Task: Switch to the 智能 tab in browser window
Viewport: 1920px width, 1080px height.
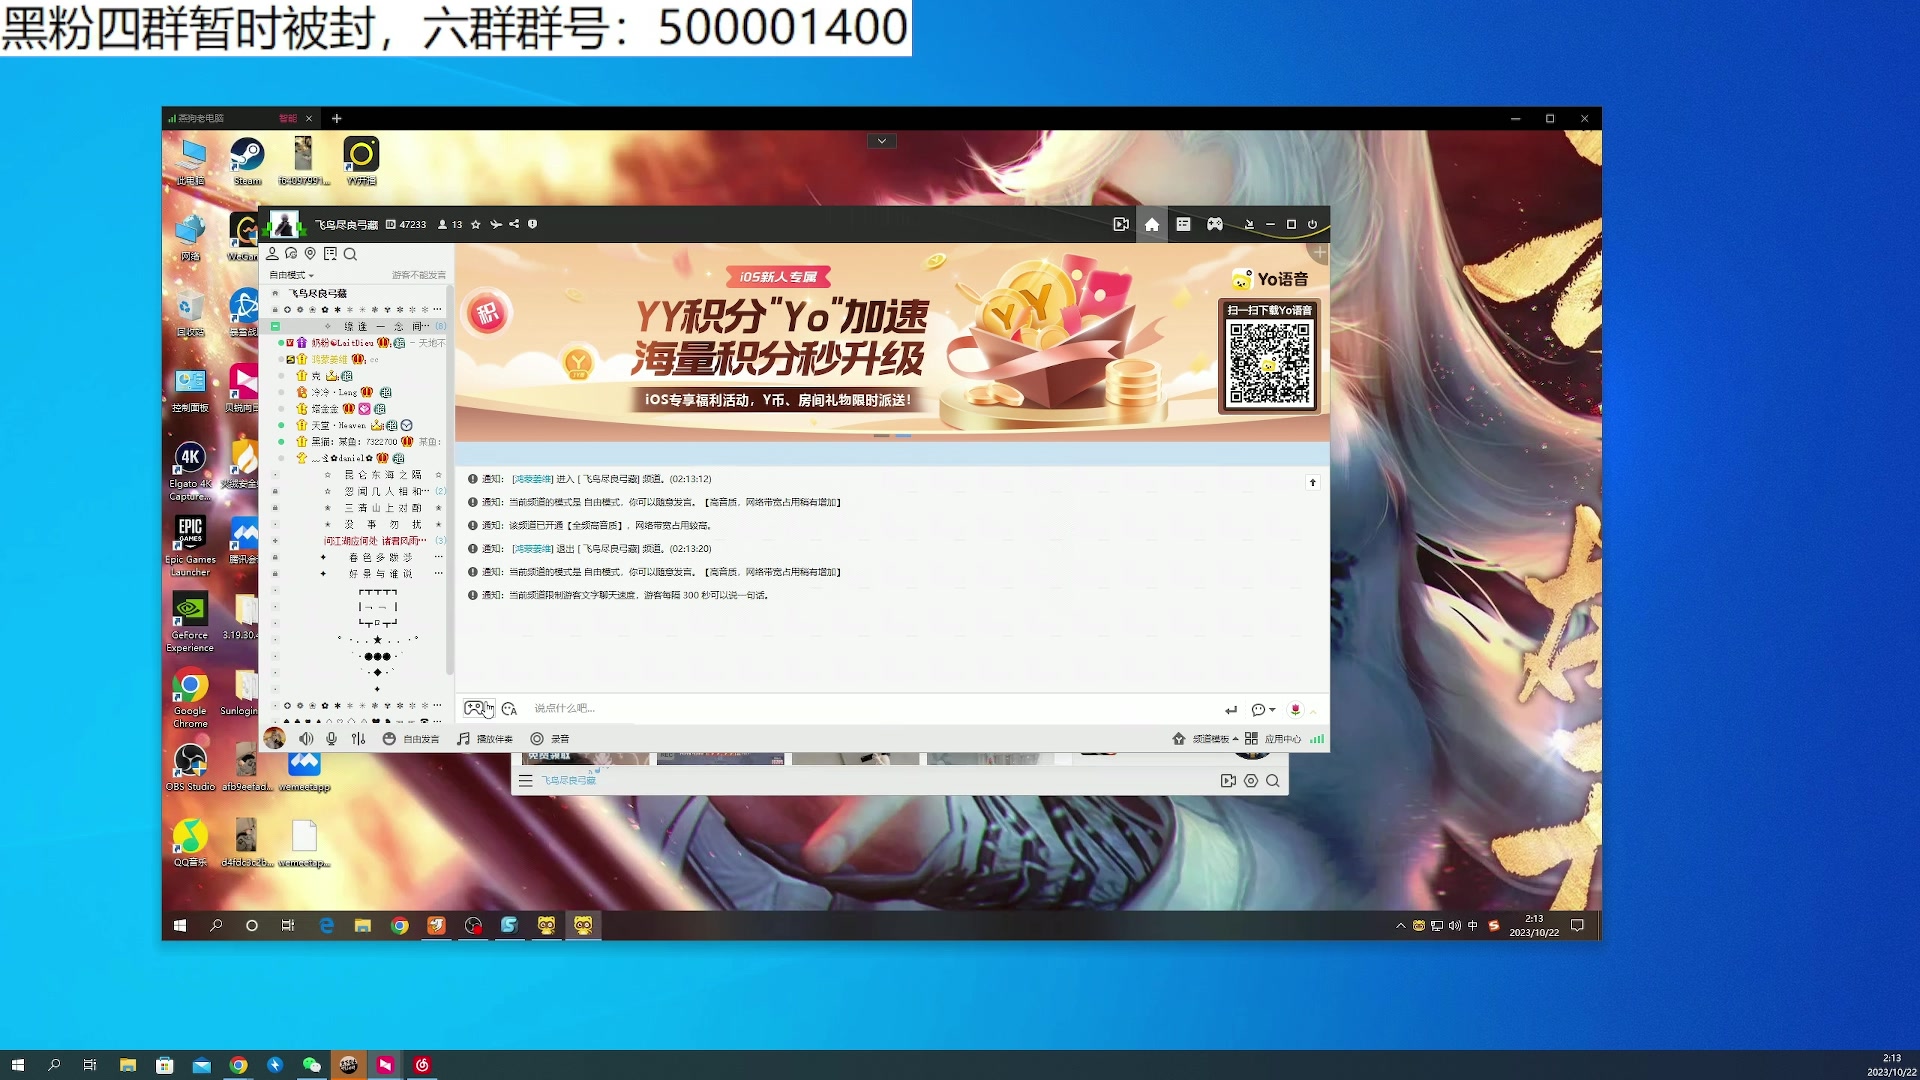Action: [x=288, y=118]
